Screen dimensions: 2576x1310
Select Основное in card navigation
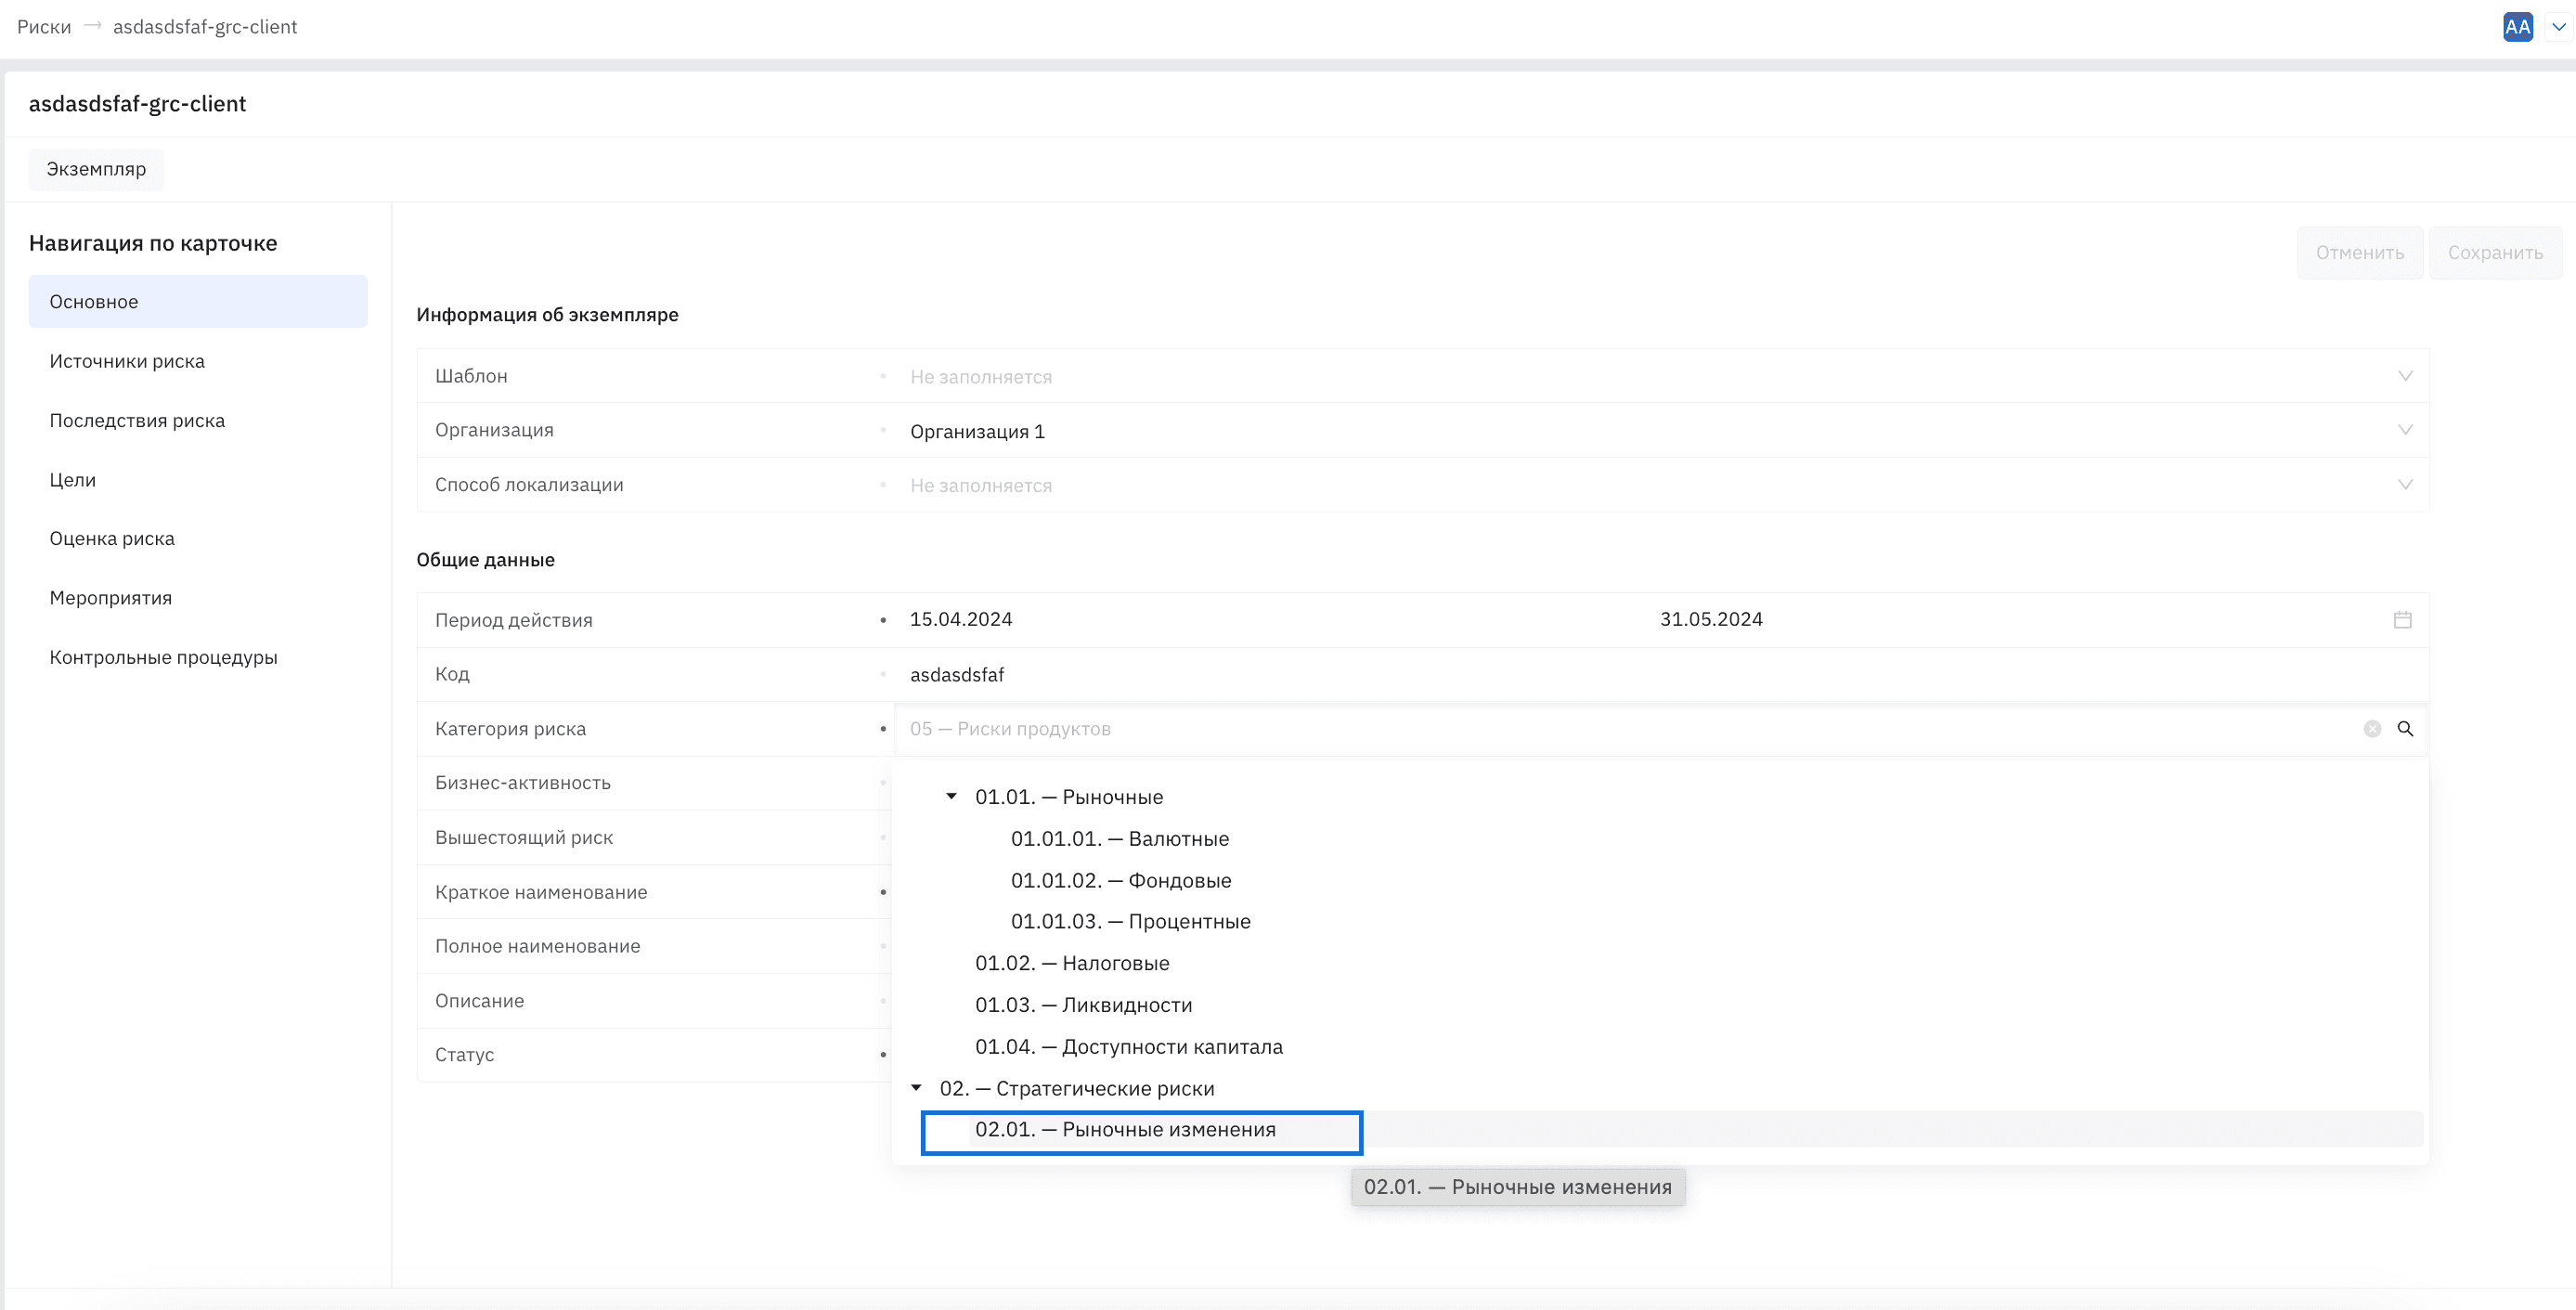(198, 302)
